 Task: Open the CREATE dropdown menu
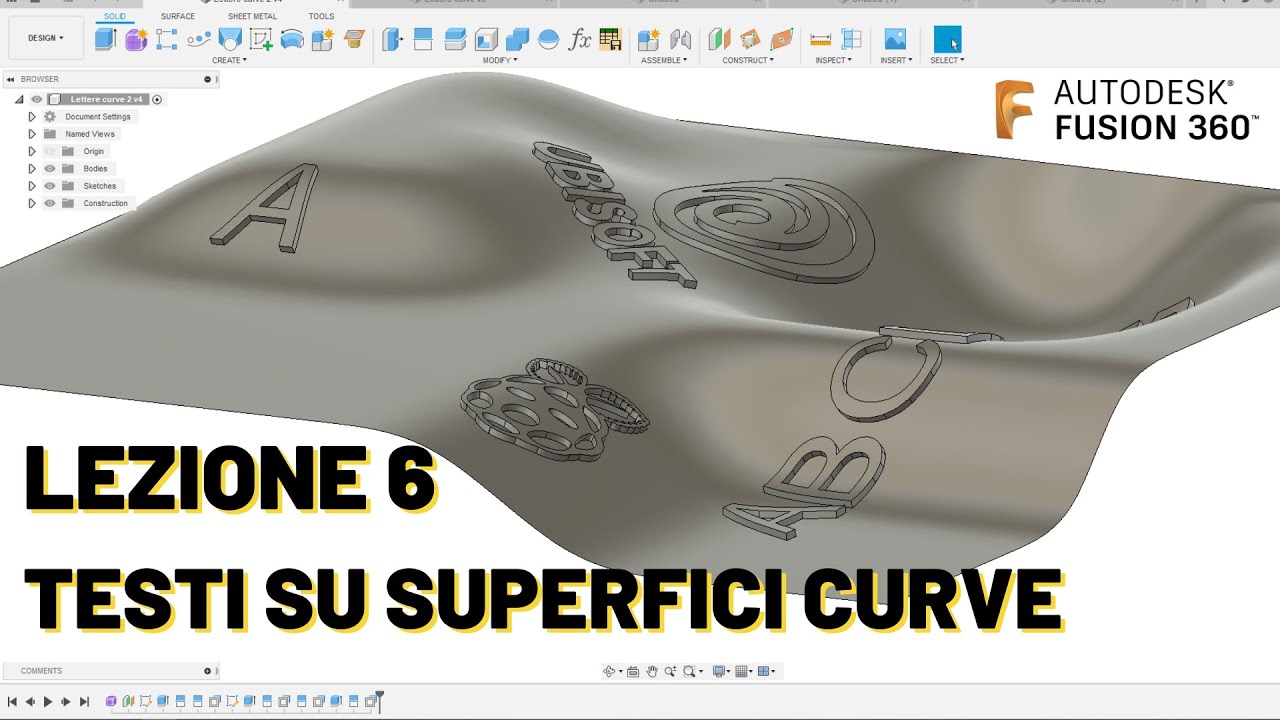pos(229,60)
